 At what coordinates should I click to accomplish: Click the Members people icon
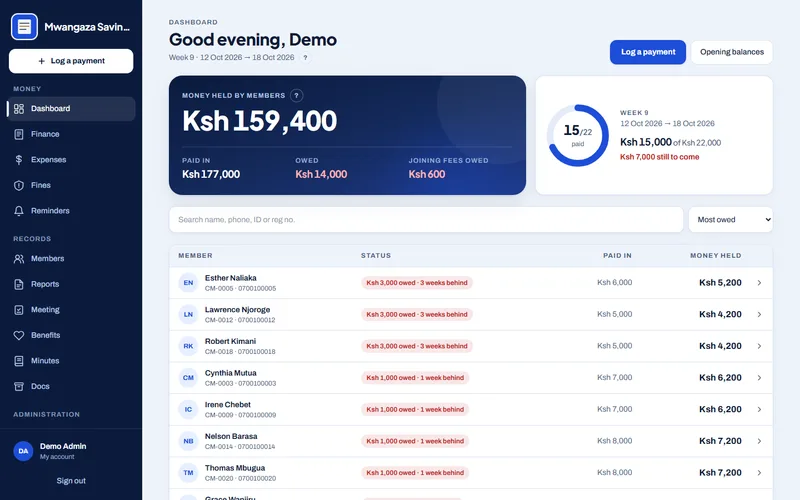[x=19, y=259]
